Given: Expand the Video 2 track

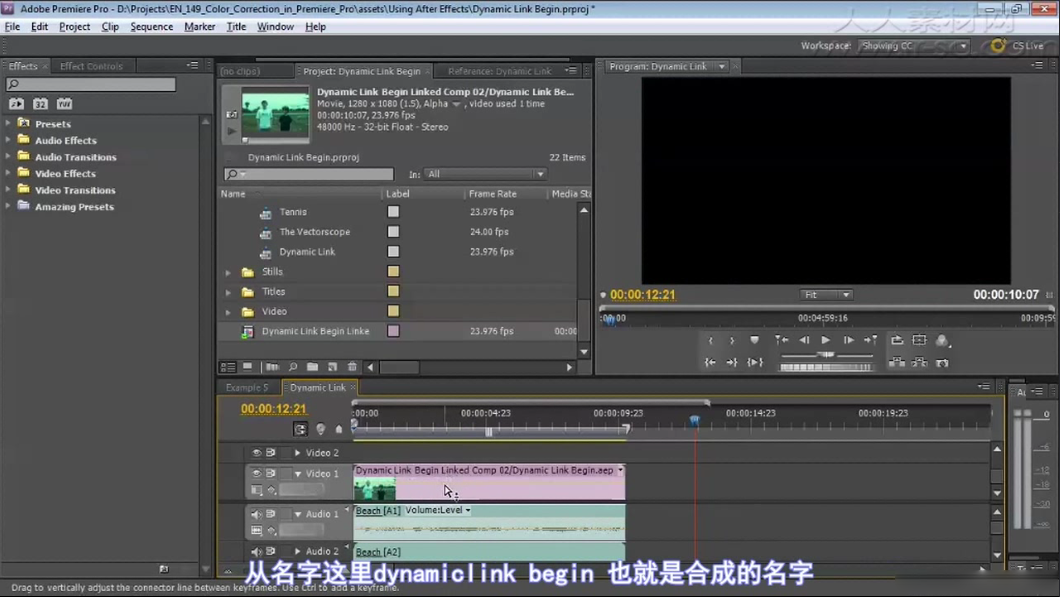Looking at the screenshot, I should click(297, 452).
